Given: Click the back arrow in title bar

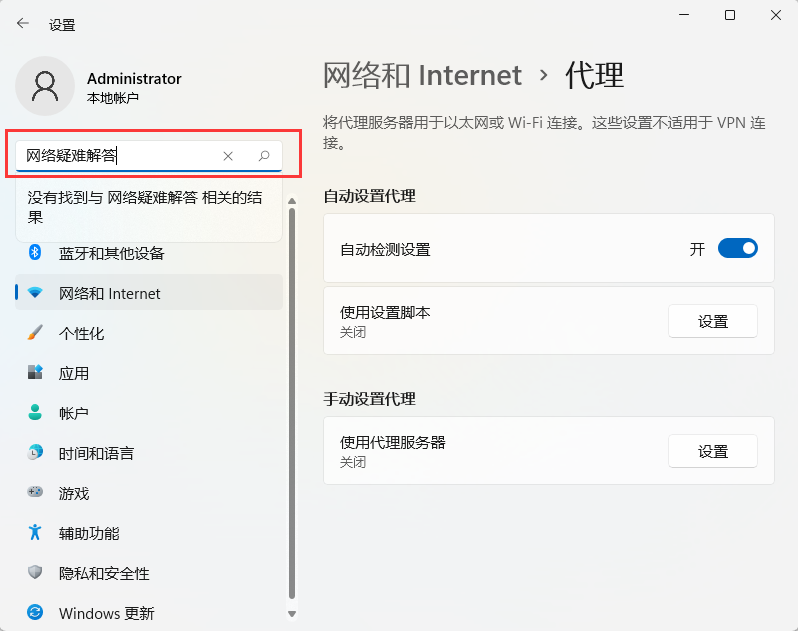Looking at the screenshot, I should [x=22, y=24].
